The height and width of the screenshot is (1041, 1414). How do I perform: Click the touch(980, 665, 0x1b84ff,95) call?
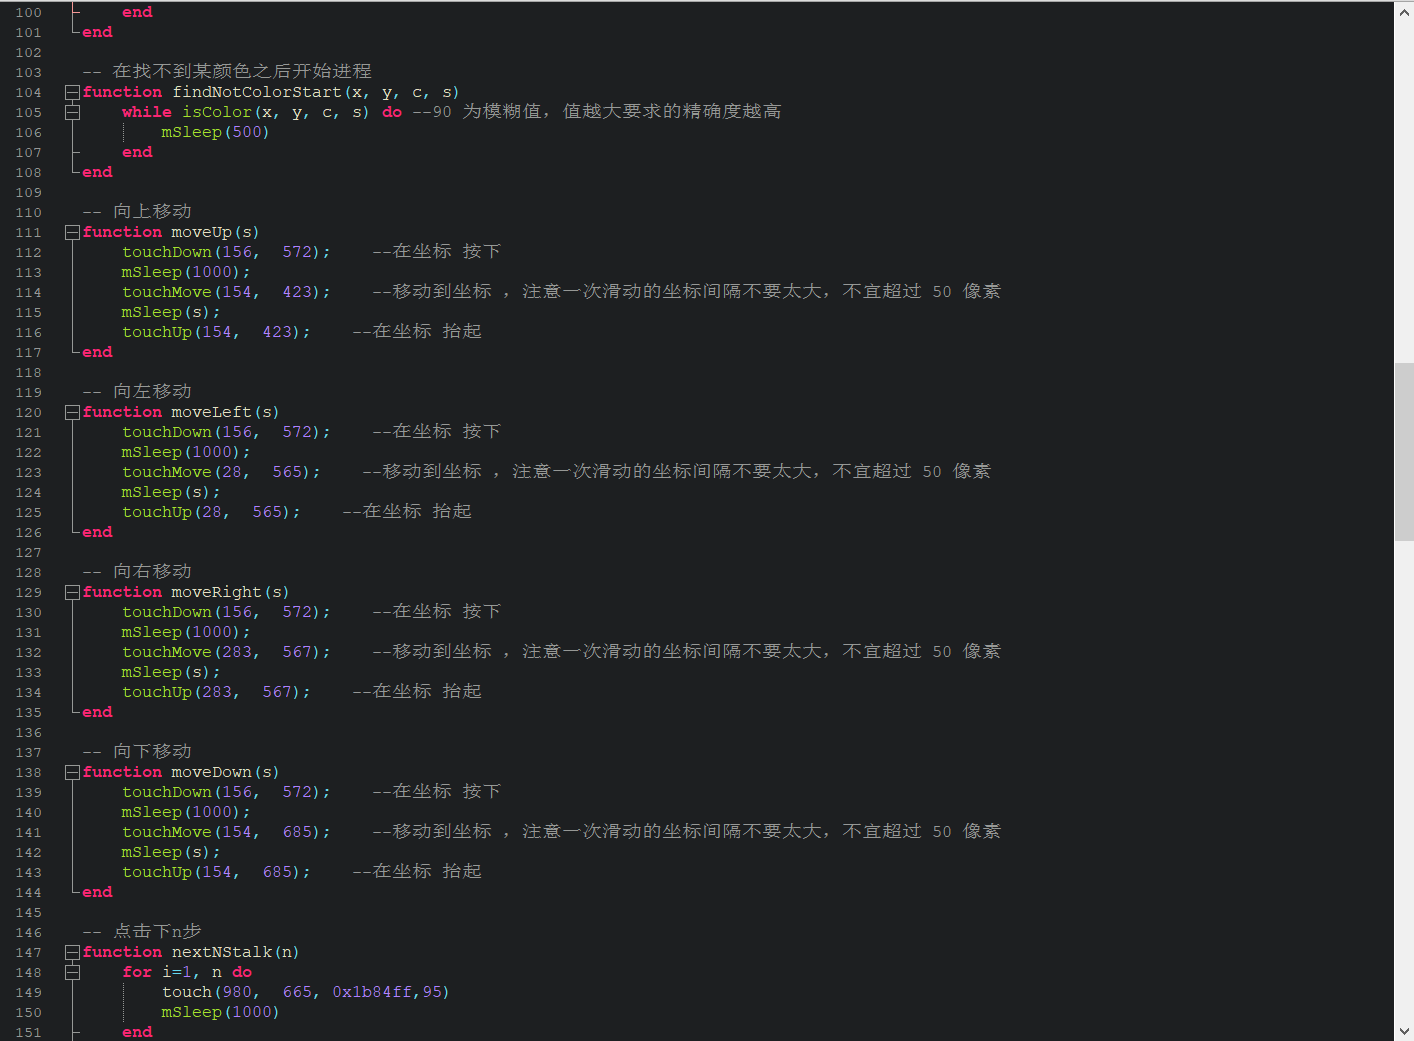click(306, 992)
